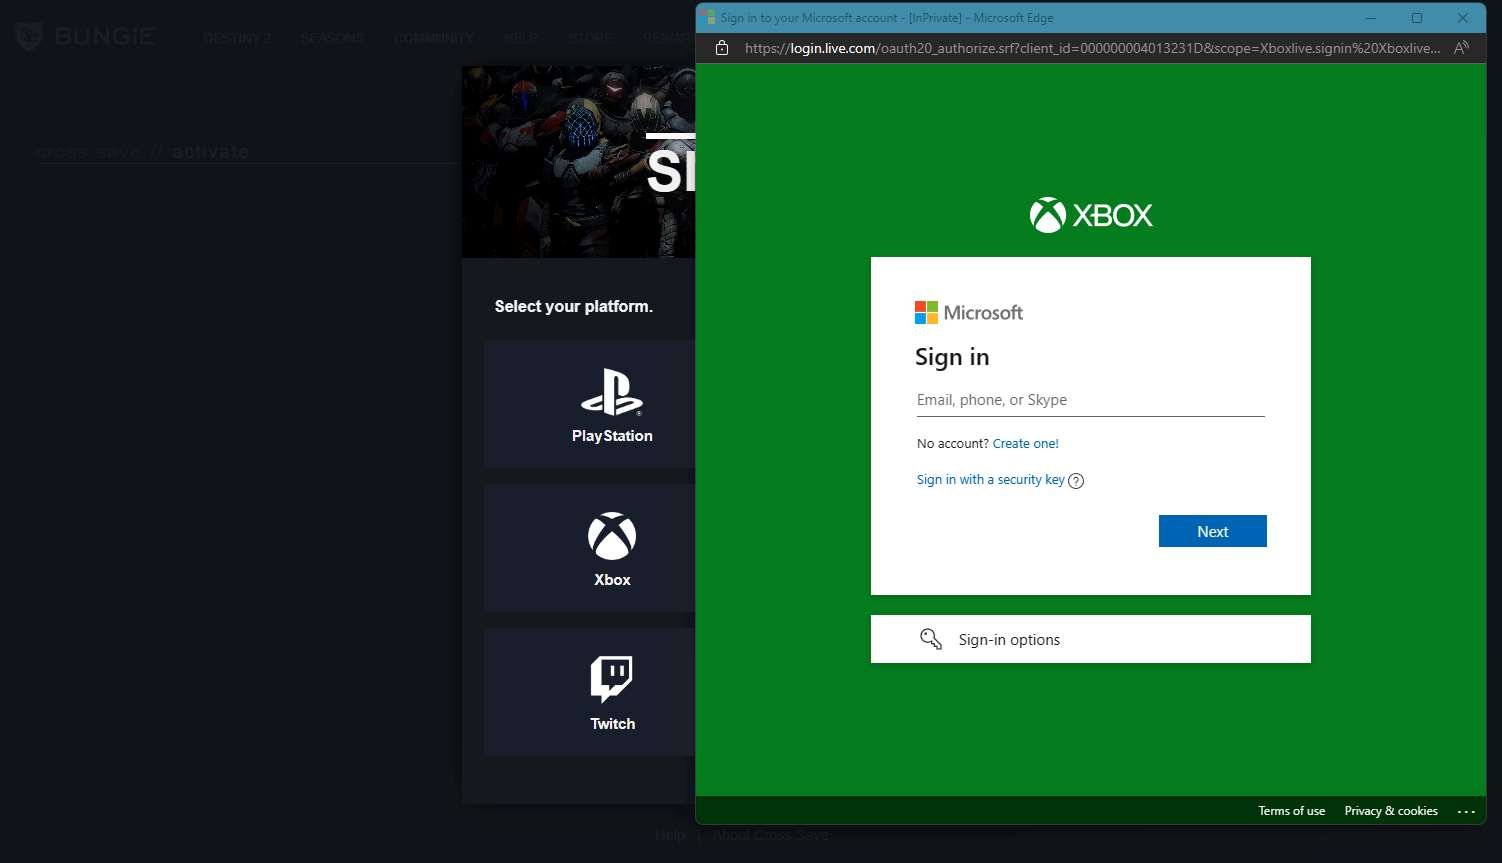Click the "Create one!" account link
This screenshot has width=1502, height=863.
pos(1025,444)
